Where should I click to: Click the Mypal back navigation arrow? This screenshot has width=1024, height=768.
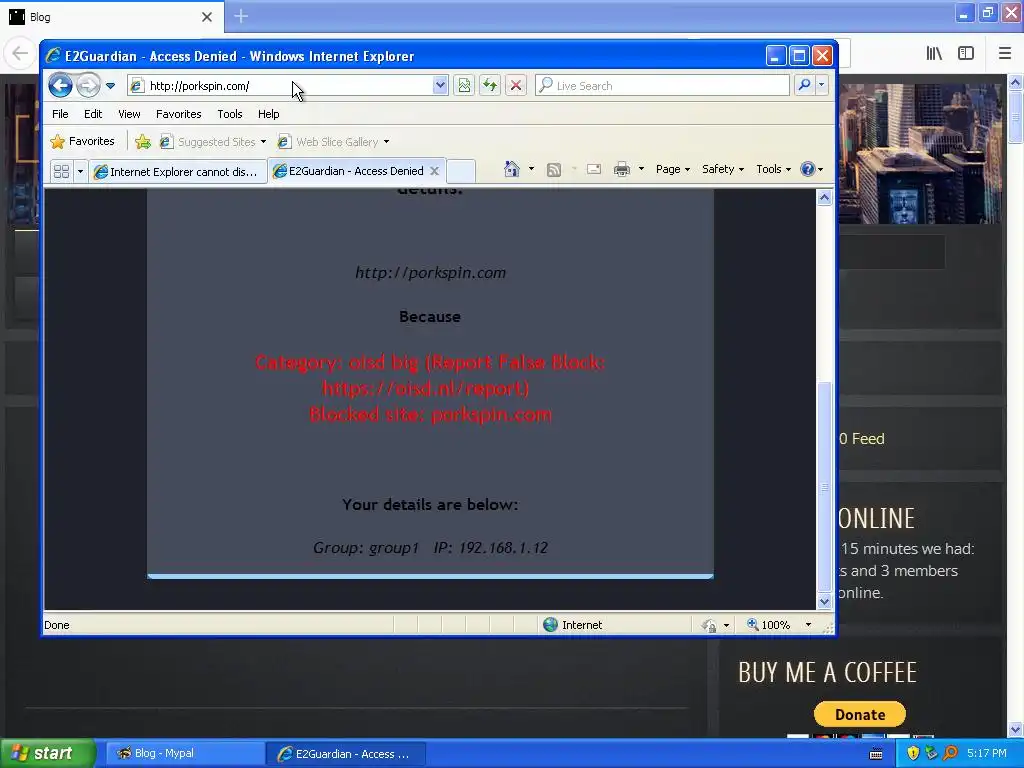pyautogui.click(x=20, y=53)
